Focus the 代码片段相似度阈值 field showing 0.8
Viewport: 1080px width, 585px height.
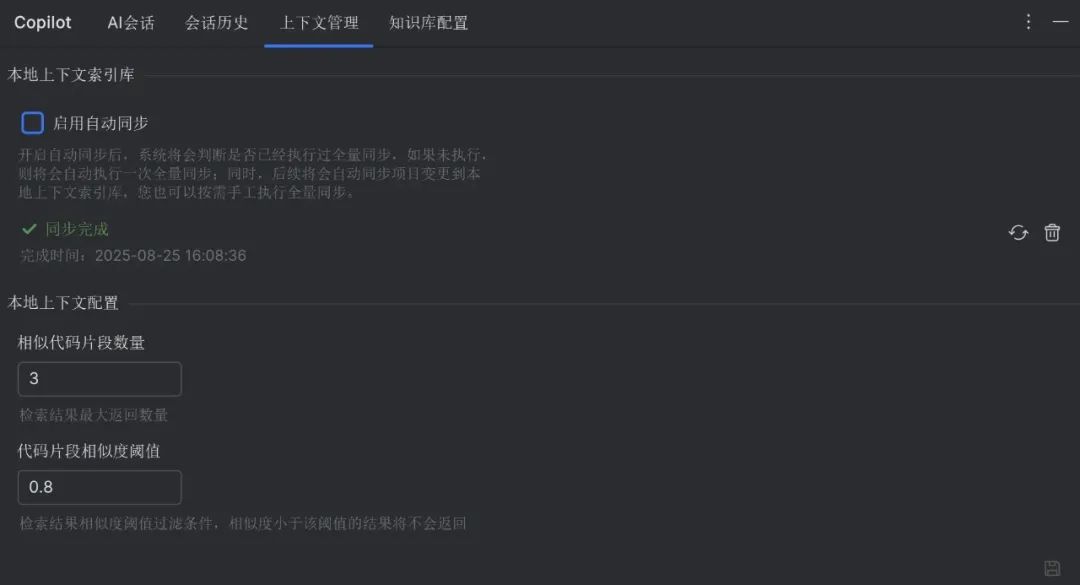click(x=100, y=487)
